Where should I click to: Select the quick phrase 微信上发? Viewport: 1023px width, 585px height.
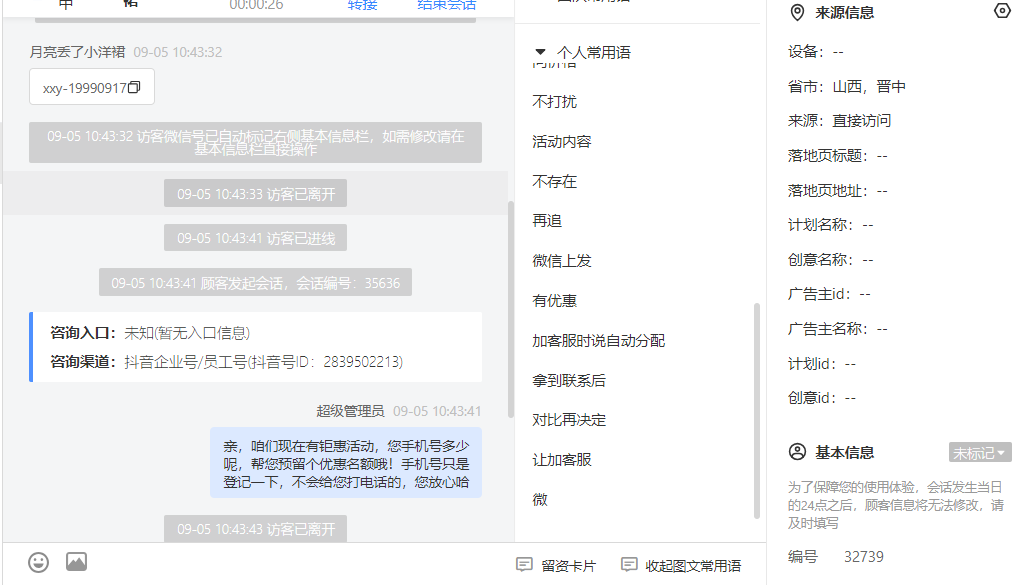(562, 261)
